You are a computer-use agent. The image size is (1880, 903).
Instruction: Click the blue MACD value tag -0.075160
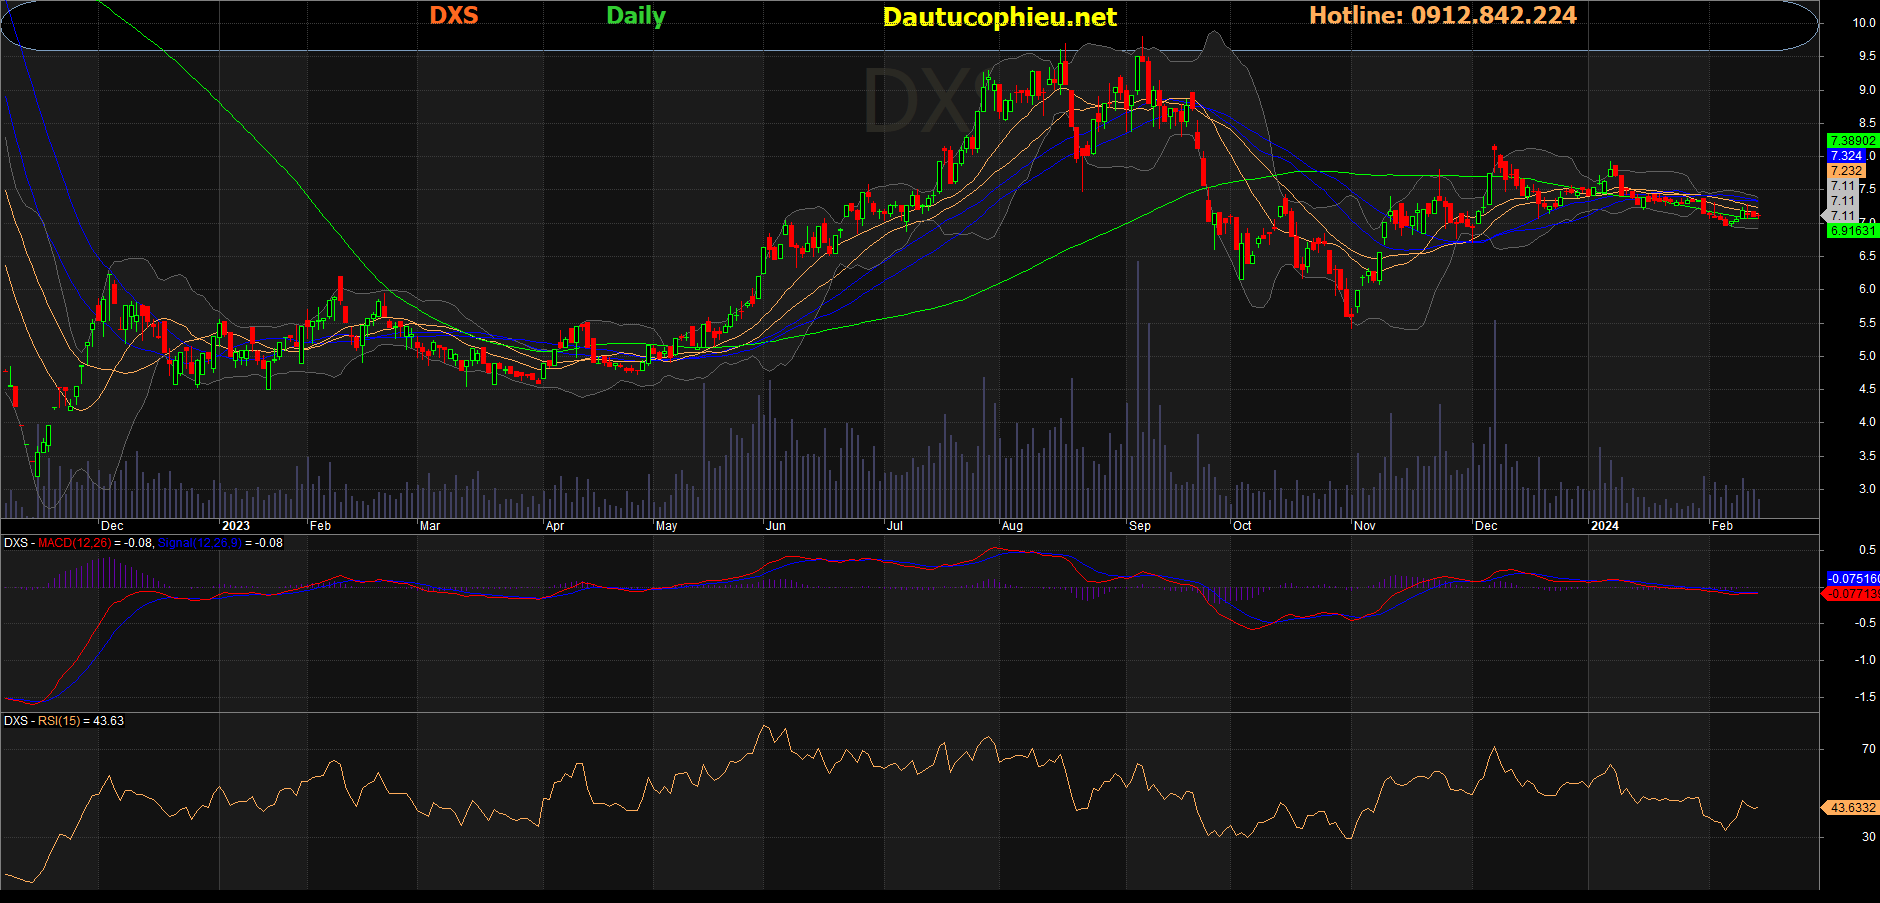tap(1852, 579)
